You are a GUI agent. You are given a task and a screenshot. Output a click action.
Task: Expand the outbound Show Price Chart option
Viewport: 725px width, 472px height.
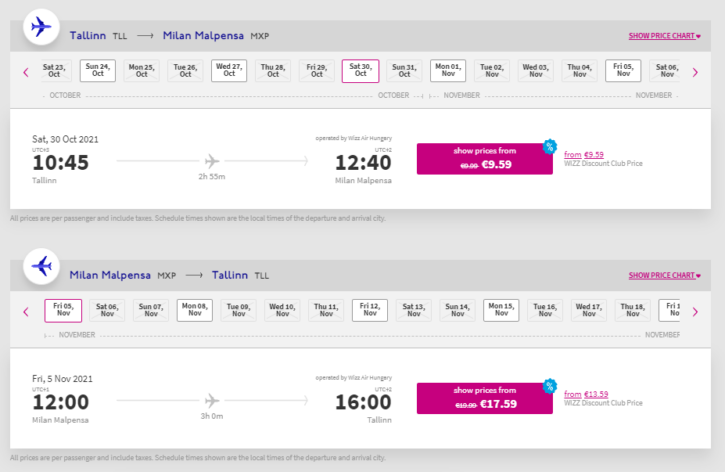click(664, 36)
